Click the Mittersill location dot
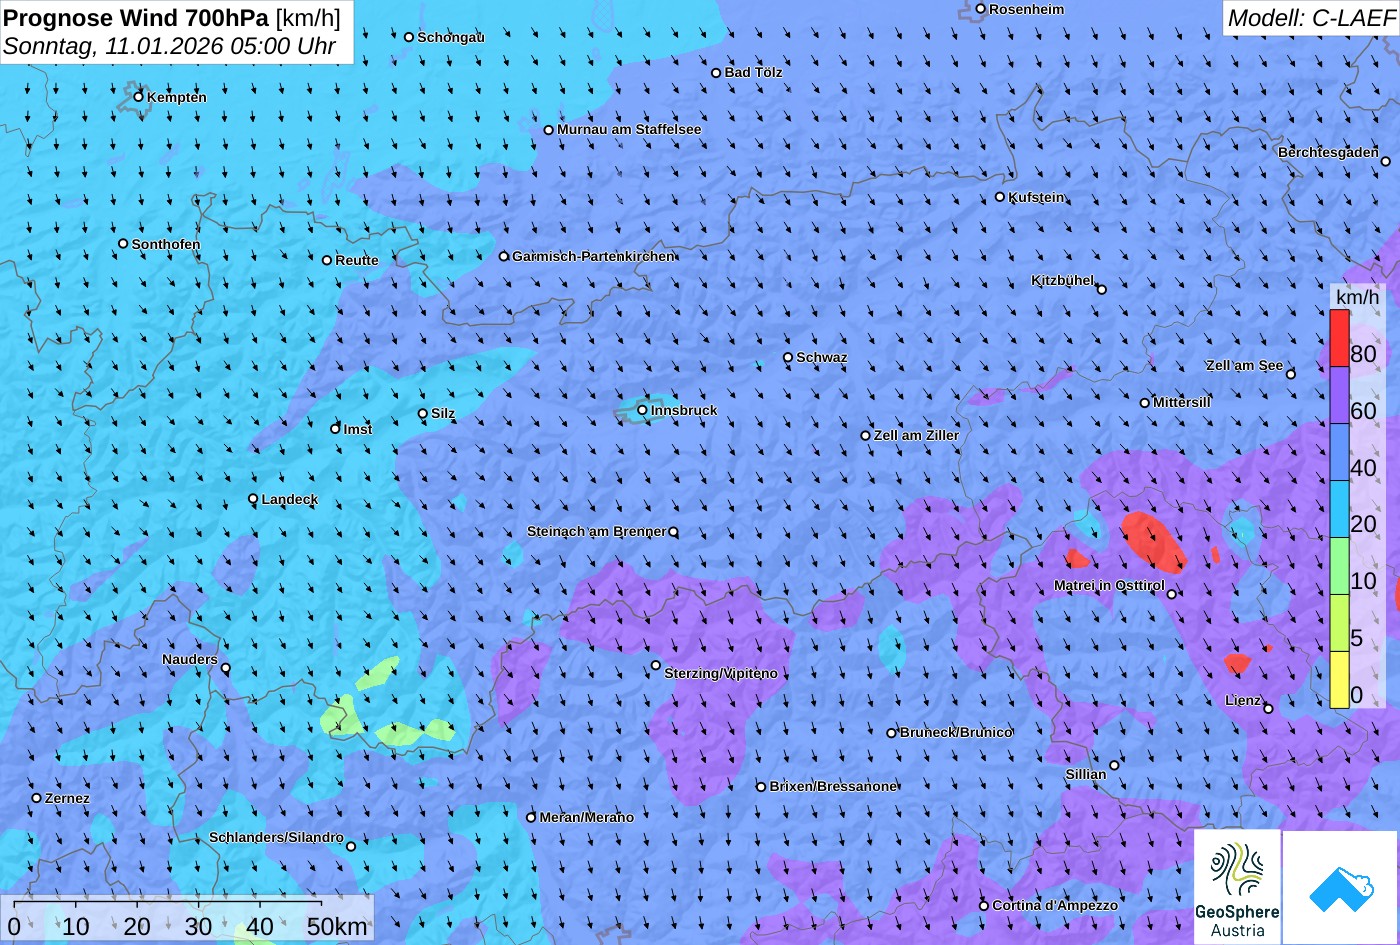The height and width of the screenshot is (945, 1400). (1145, 403)
